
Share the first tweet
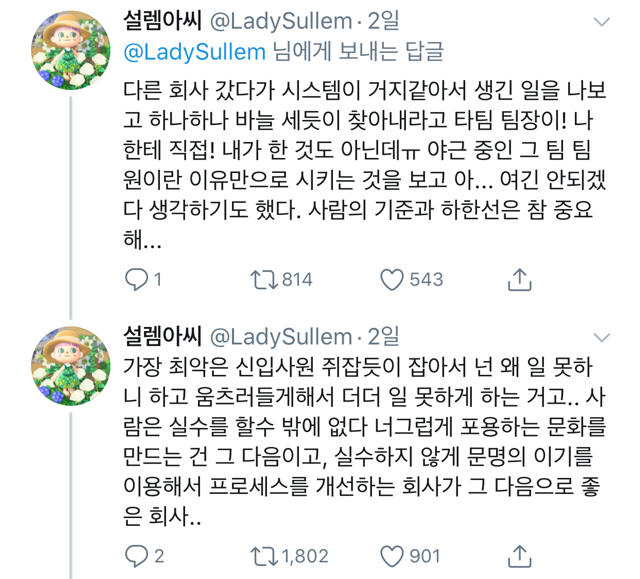(519, 280)
